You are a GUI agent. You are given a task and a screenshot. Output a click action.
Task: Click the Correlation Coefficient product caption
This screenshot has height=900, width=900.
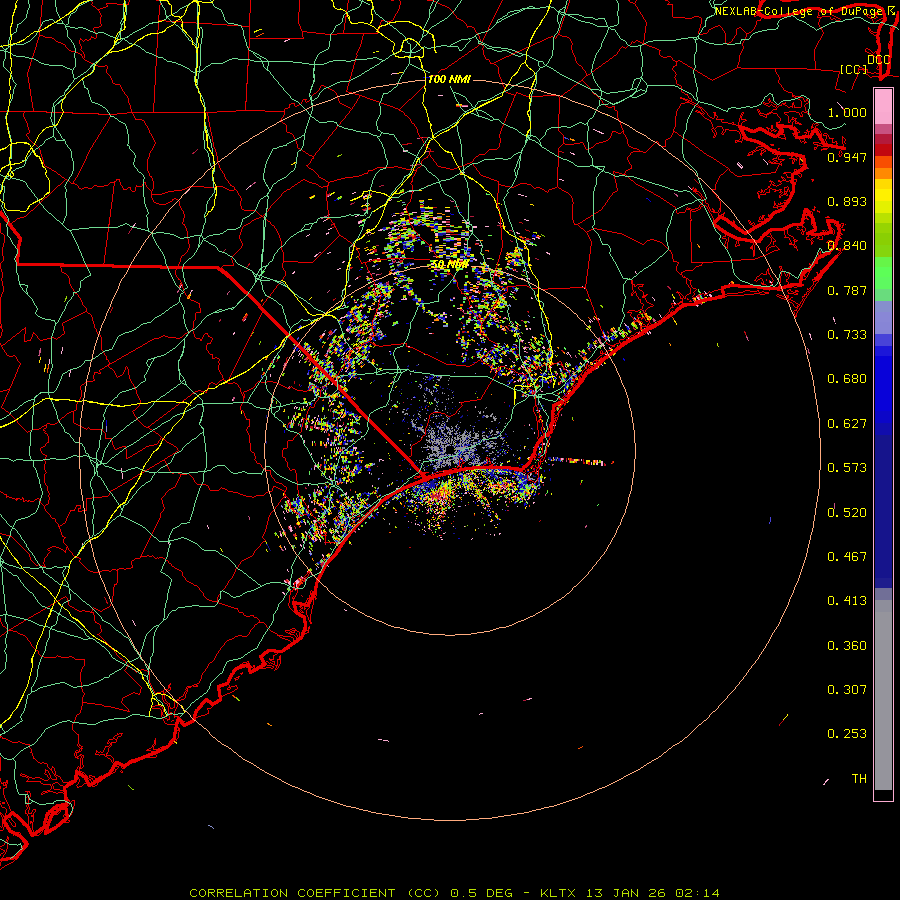[x=454, y=893]
